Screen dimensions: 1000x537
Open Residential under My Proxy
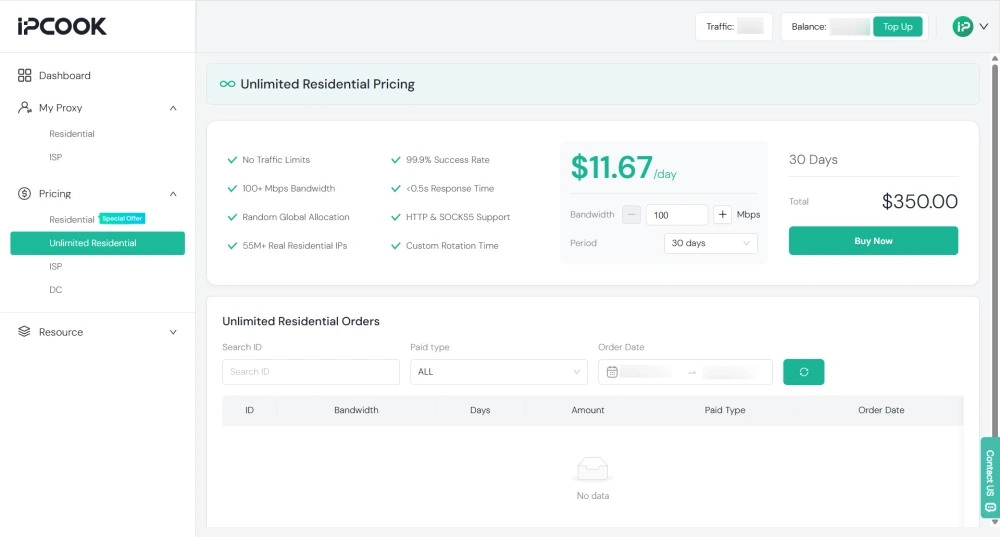tap(71, 134)
